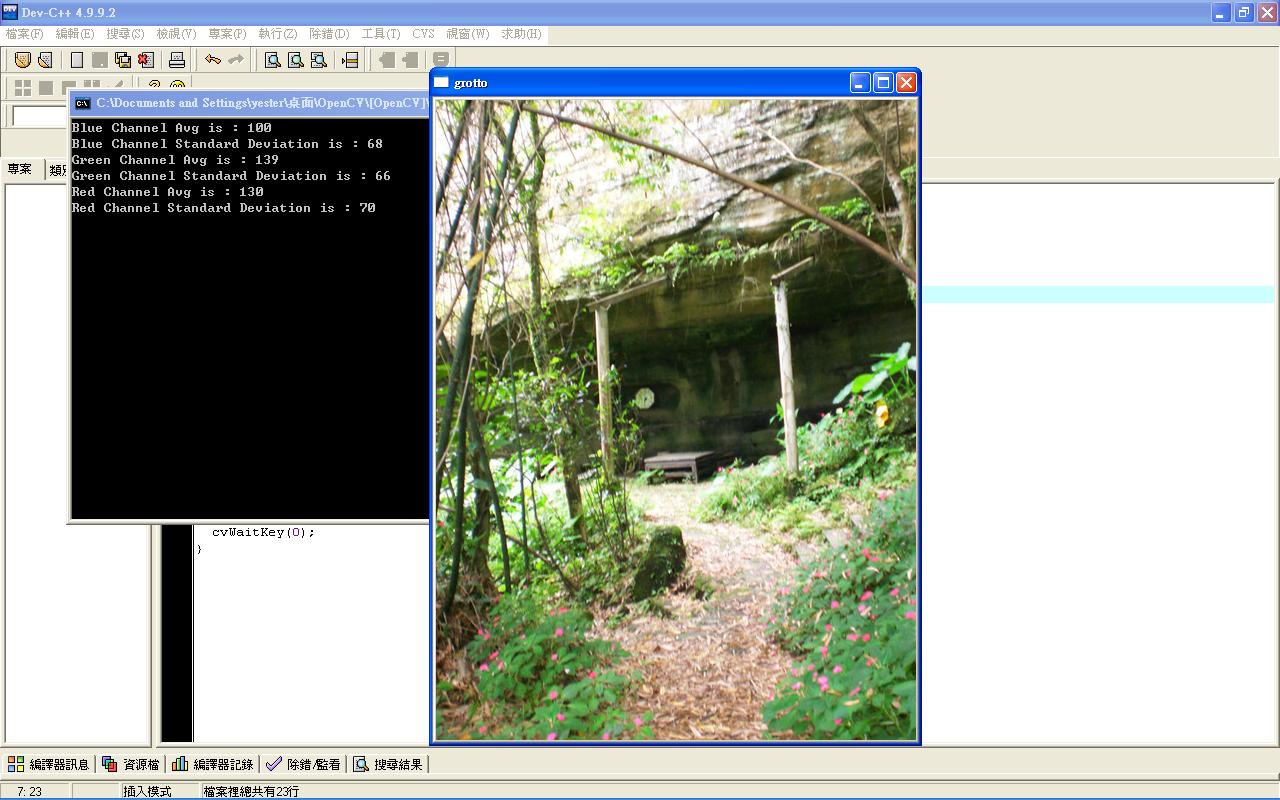Click the Print toolbar icon
Screen dimensions: 1280x800
(177, 60)
